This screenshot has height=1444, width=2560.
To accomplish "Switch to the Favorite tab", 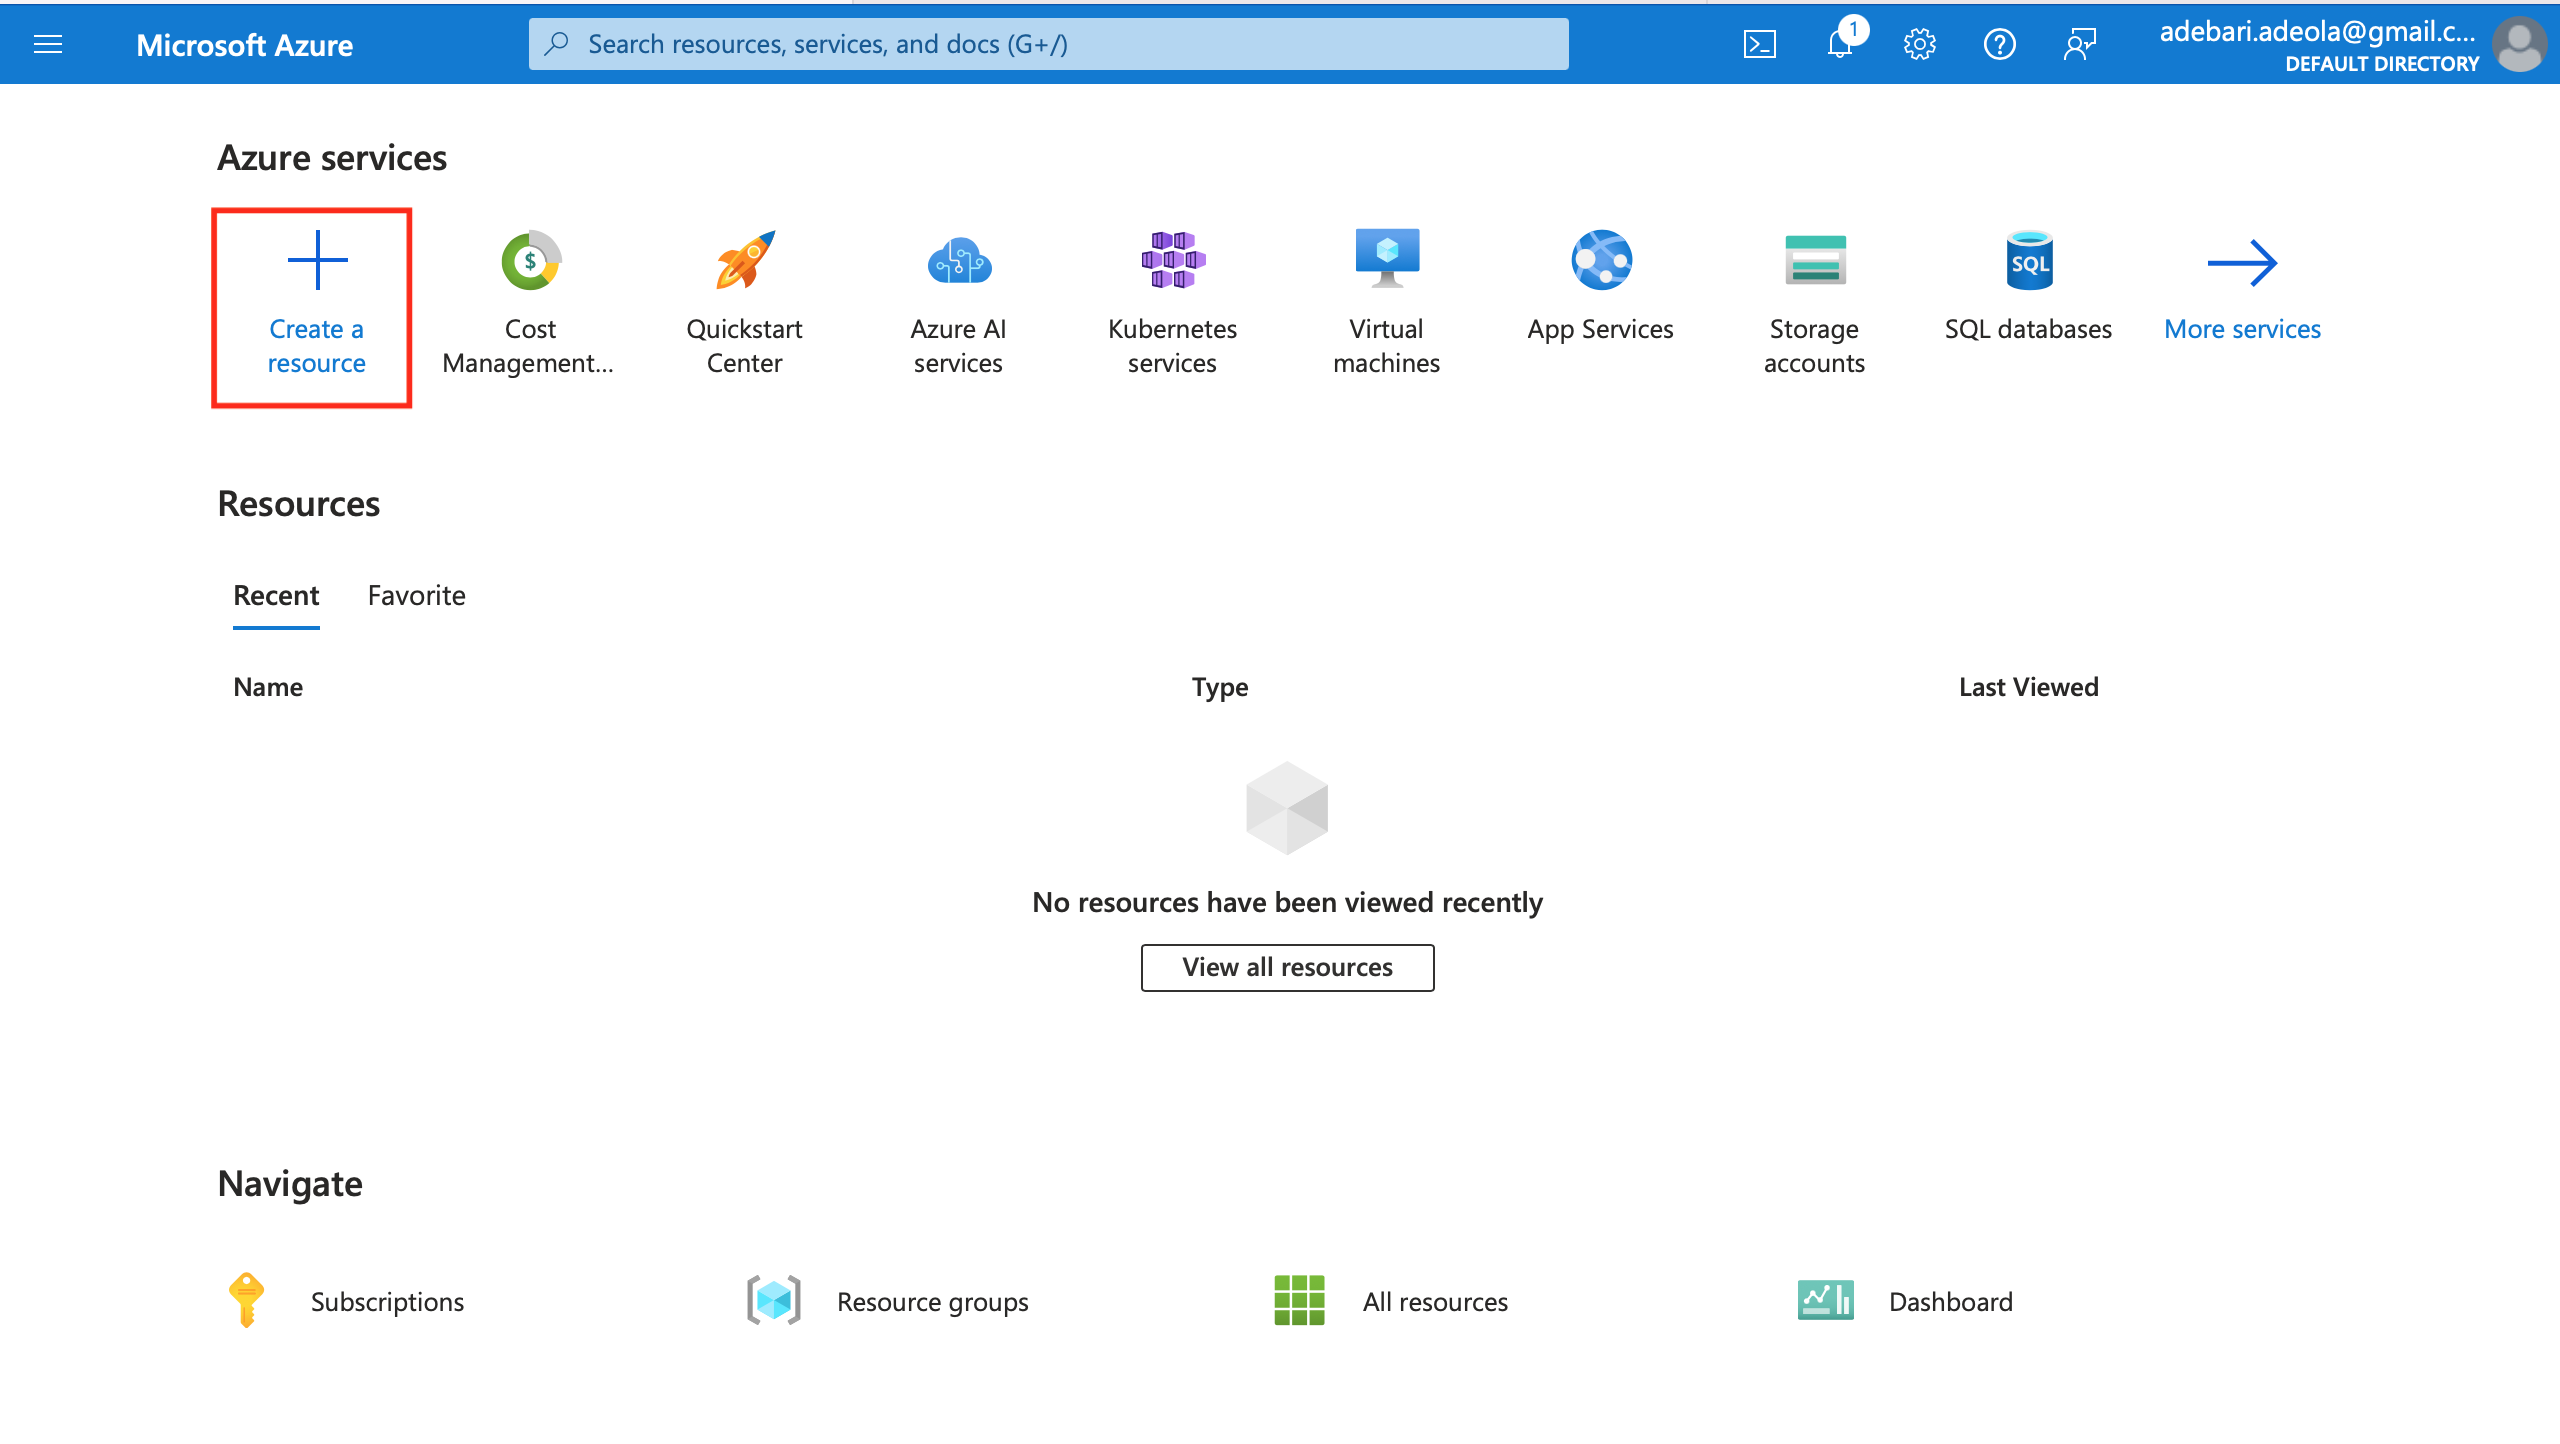I will pyautogui.click(x=416, y=596).
